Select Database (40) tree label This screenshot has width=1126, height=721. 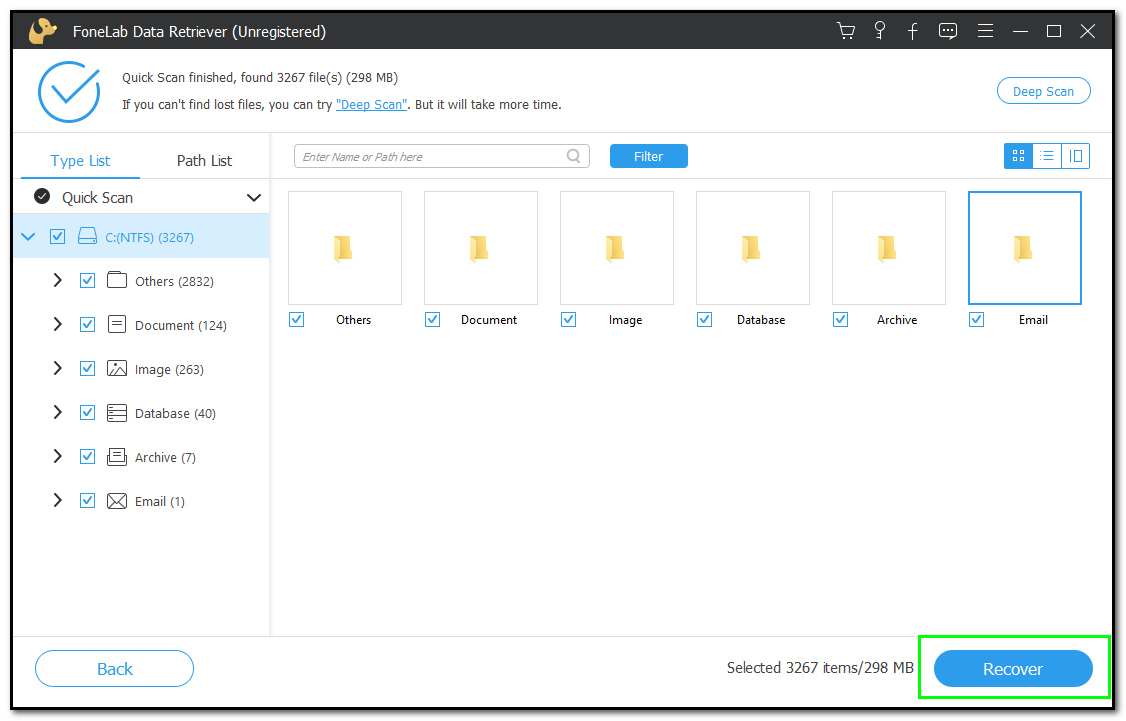pos(175,414)
